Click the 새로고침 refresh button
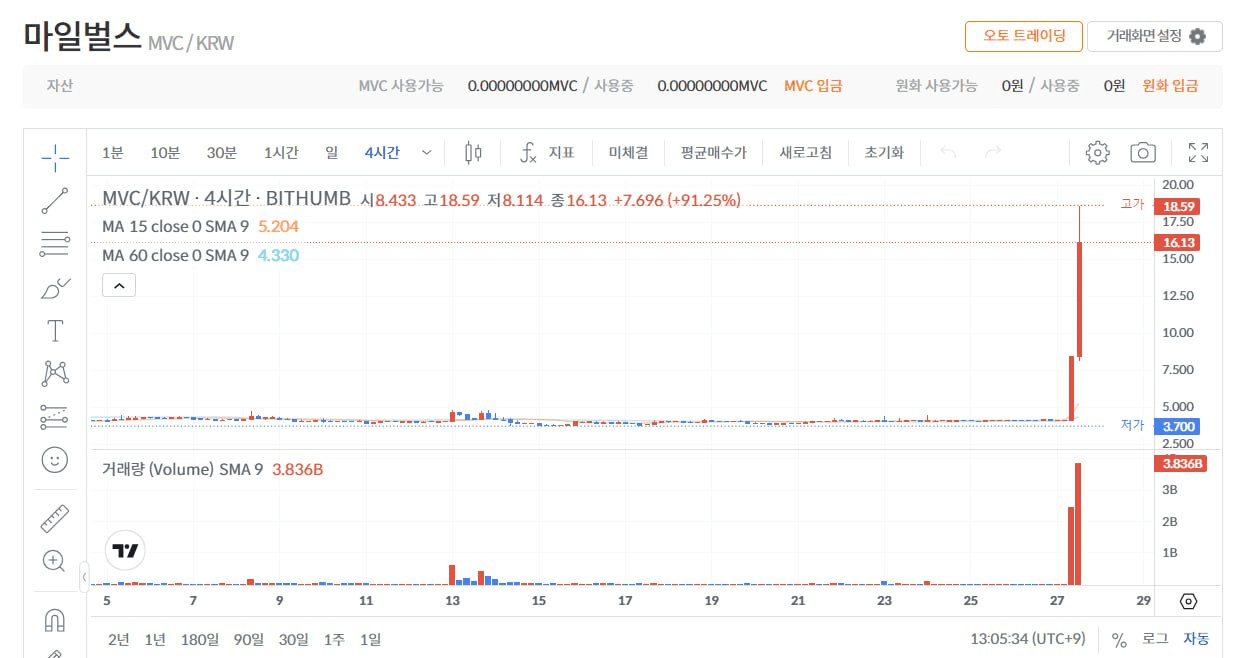This screenshot has height=658, width=1241. 806,153
